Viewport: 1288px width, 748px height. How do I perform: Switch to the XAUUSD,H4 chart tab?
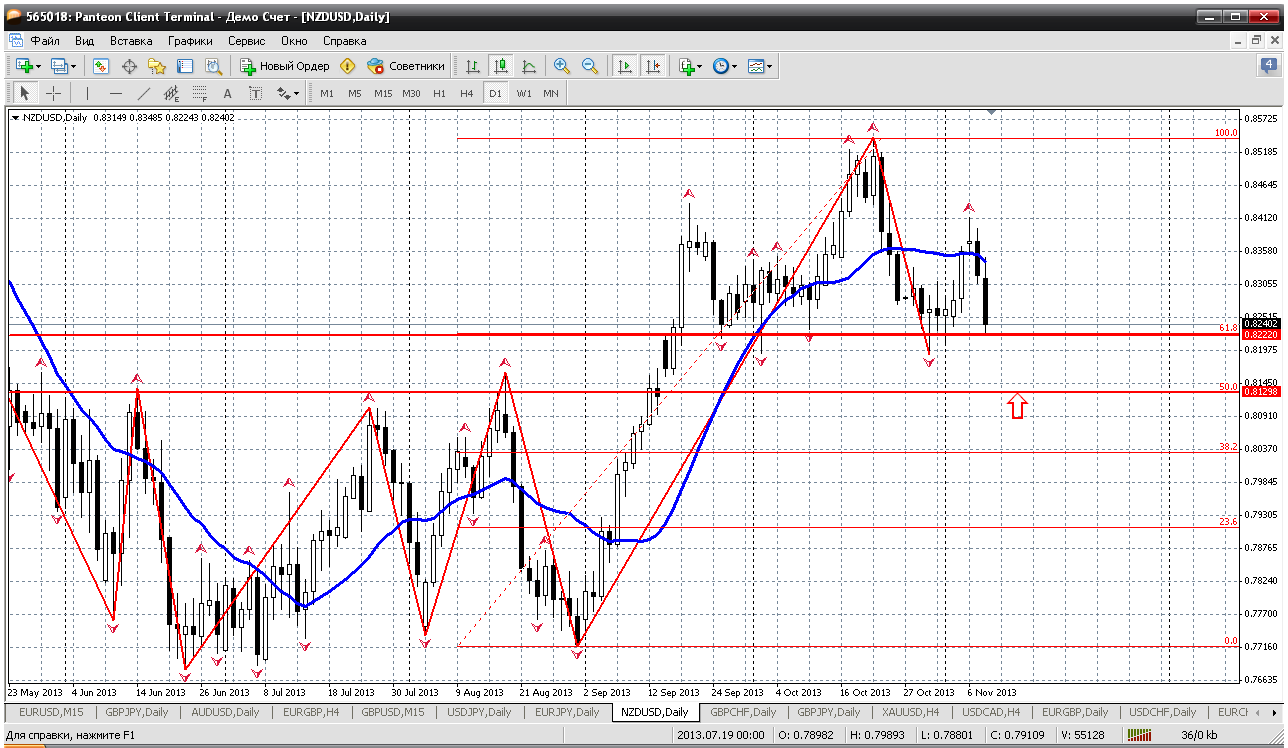point(910,712)
